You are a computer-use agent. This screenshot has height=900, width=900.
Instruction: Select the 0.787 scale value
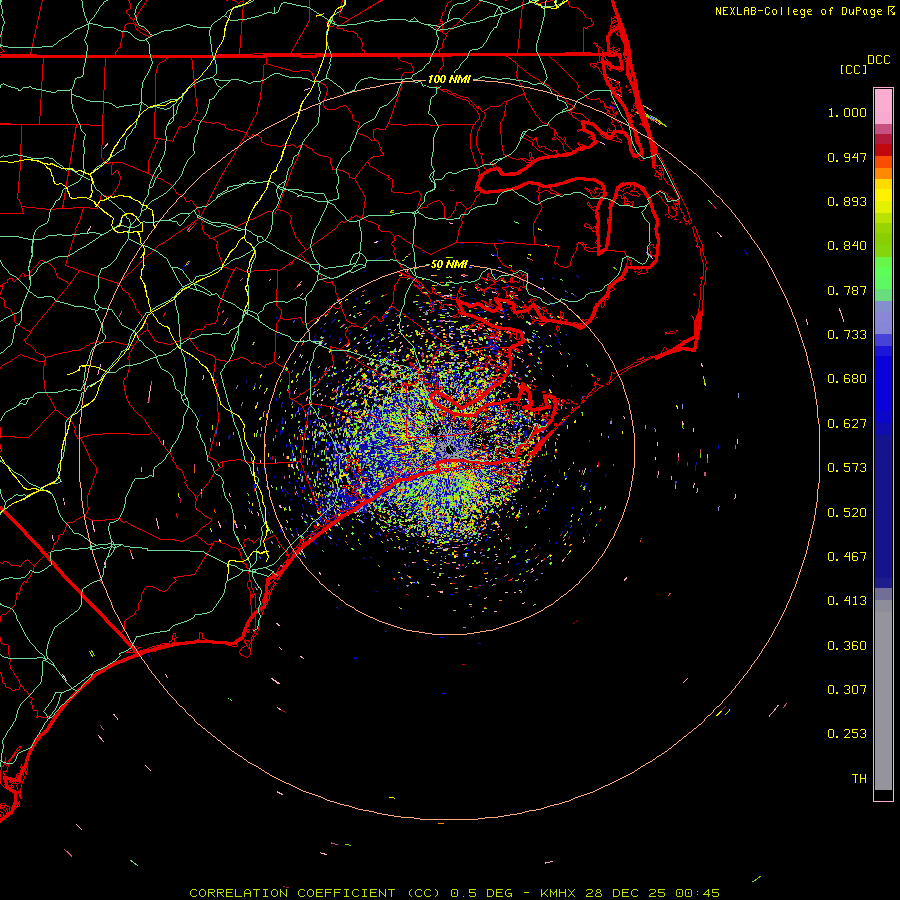[x=847, y=290]
